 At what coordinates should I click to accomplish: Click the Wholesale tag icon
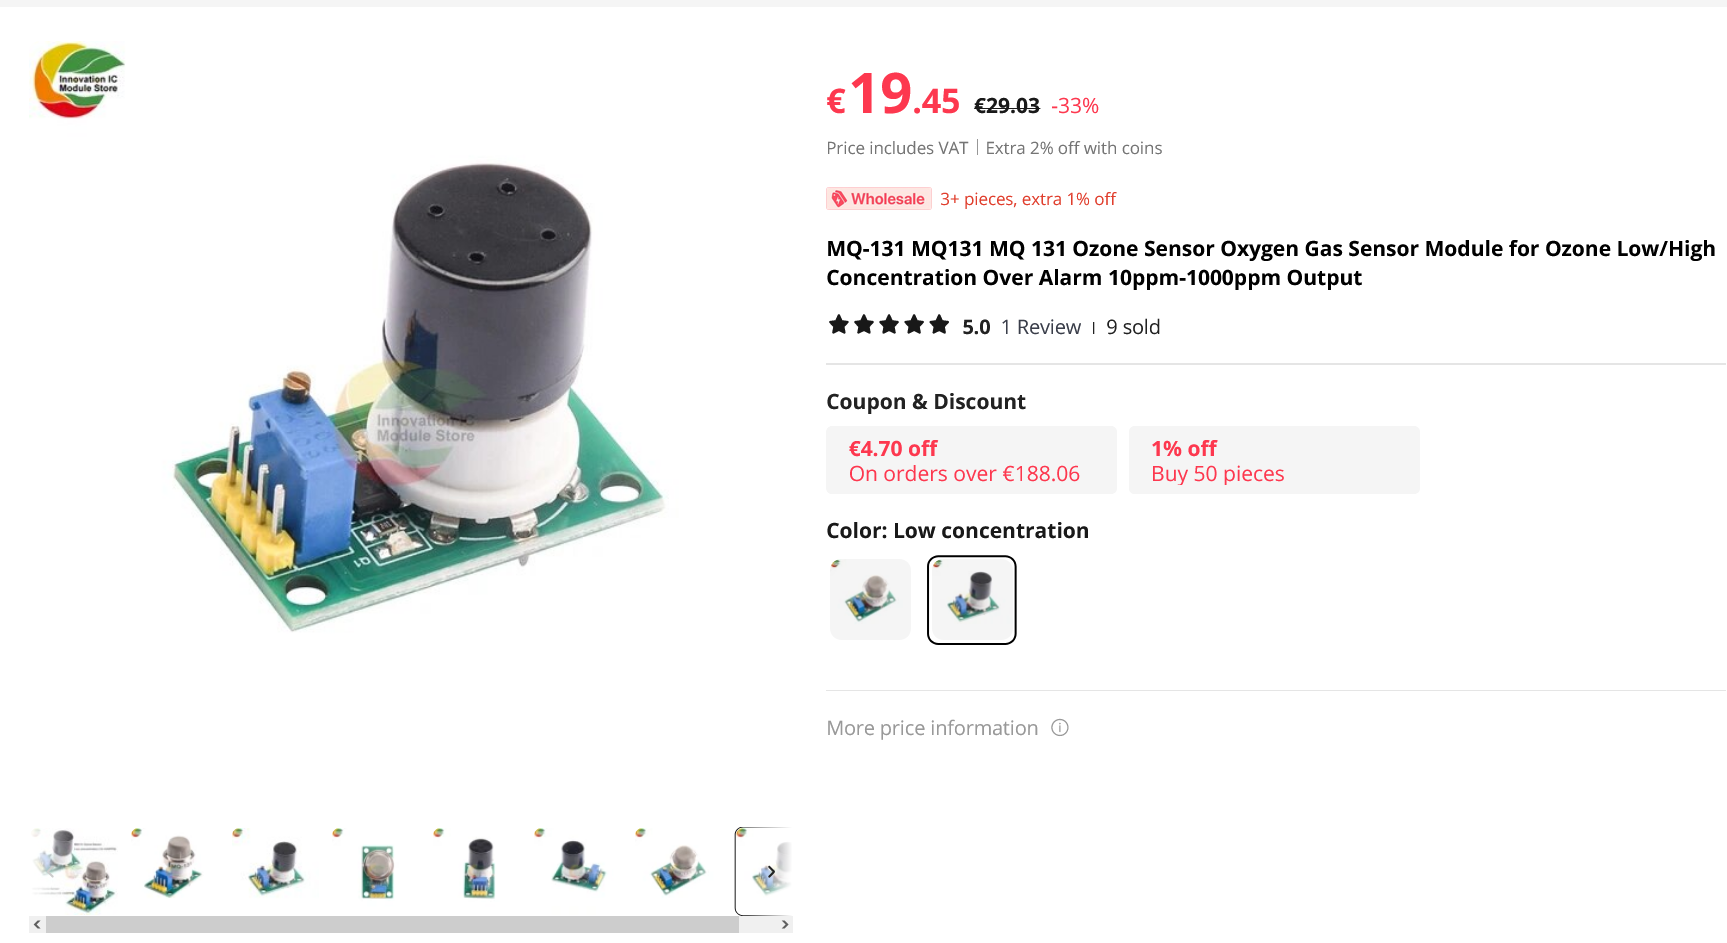pos(840,199)
